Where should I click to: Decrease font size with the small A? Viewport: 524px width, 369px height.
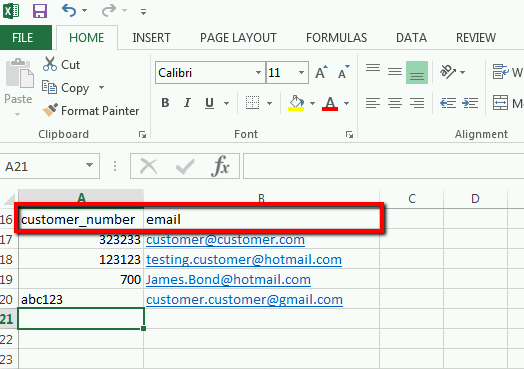(x=343, y=72)
